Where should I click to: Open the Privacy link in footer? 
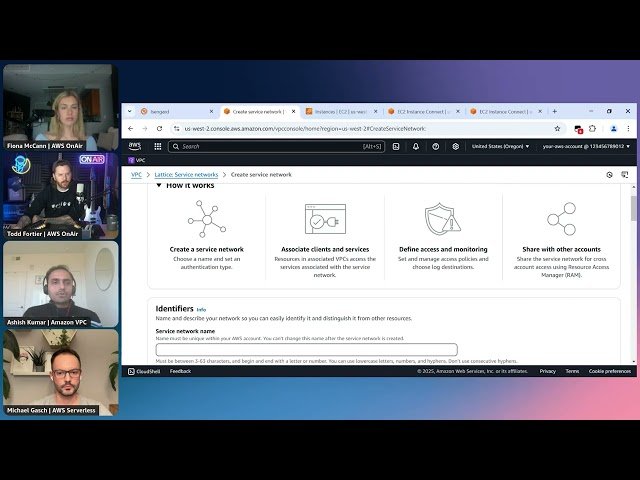(x=547, y=371)
